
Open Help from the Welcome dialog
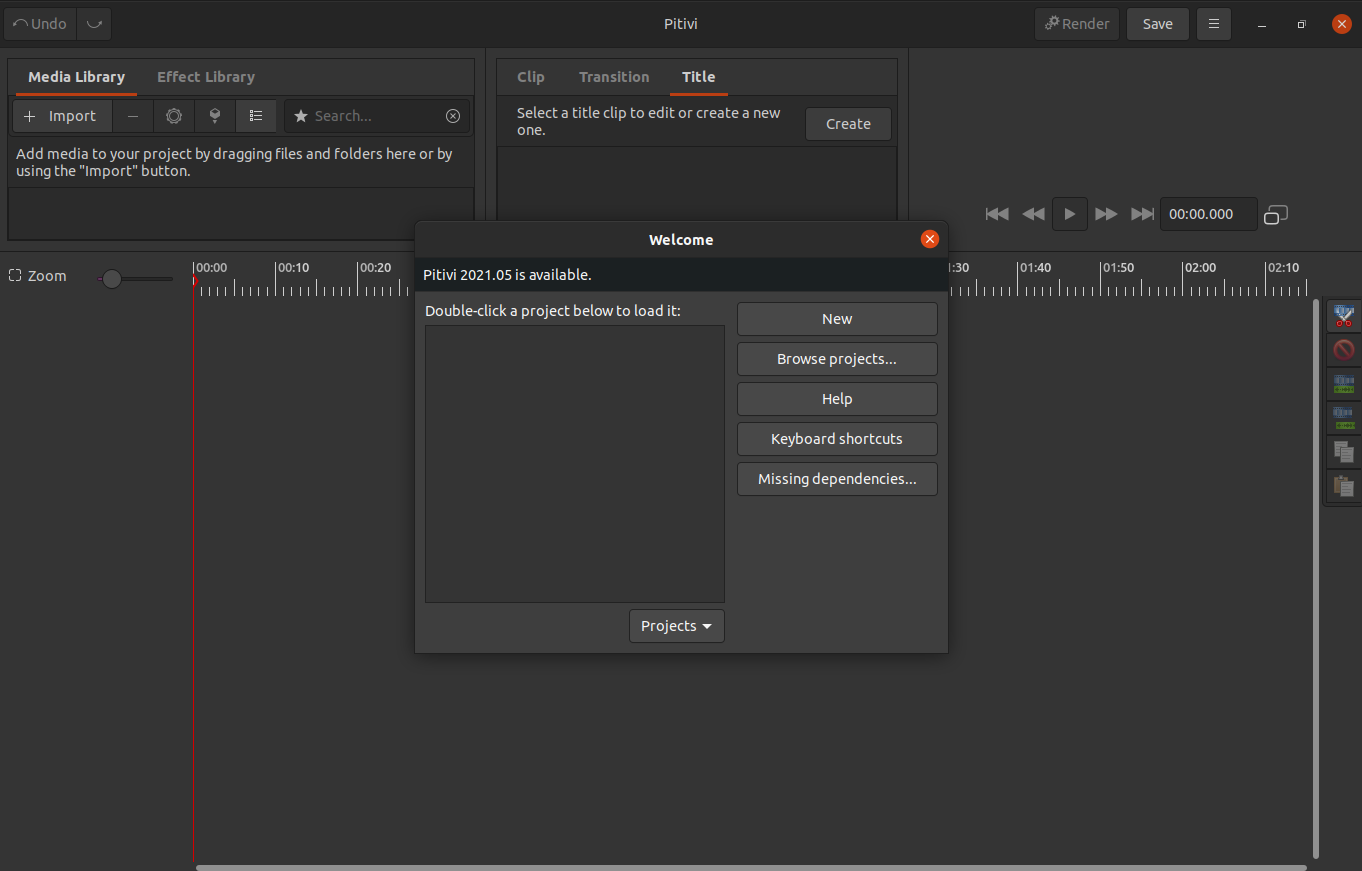pyautogui.click(x=837, y=399)
